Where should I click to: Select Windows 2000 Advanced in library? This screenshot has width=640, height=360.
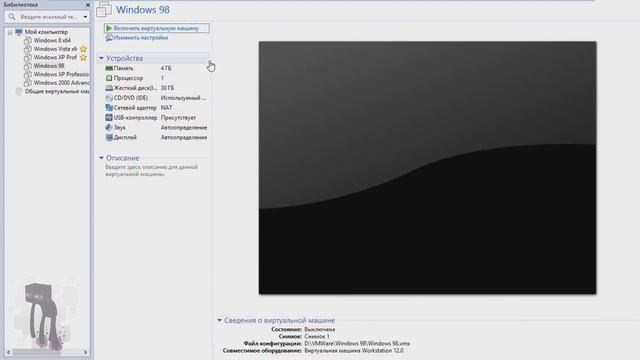pos(61,83)
